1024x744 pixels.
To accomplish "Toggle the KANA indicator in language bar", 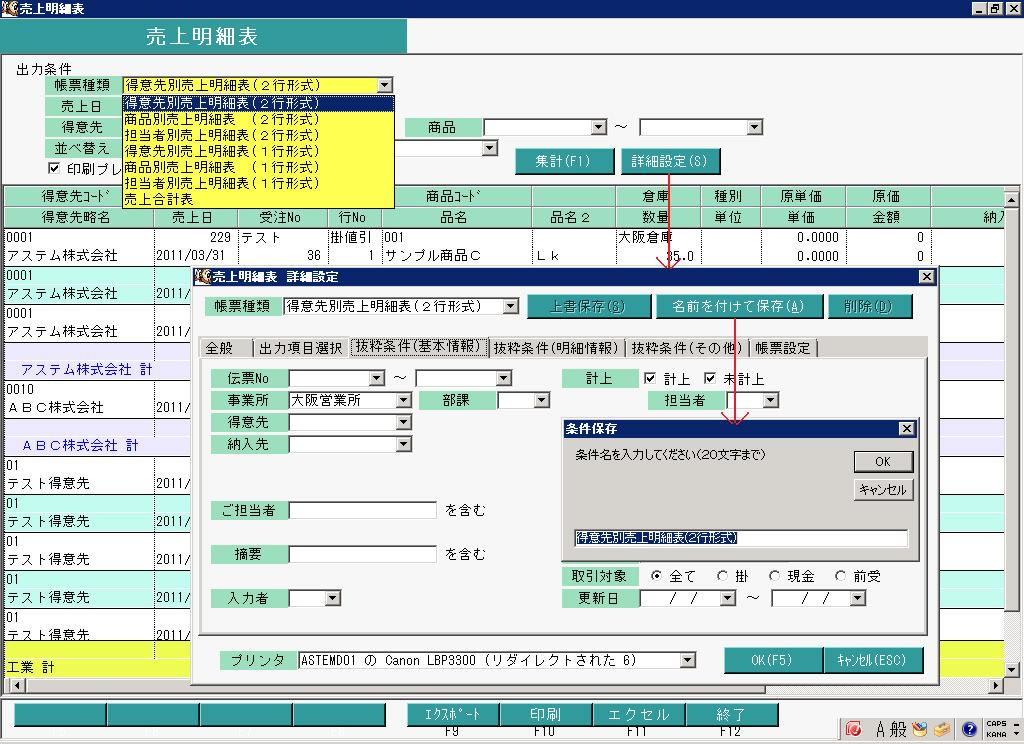I will click(x=996, y=734).
